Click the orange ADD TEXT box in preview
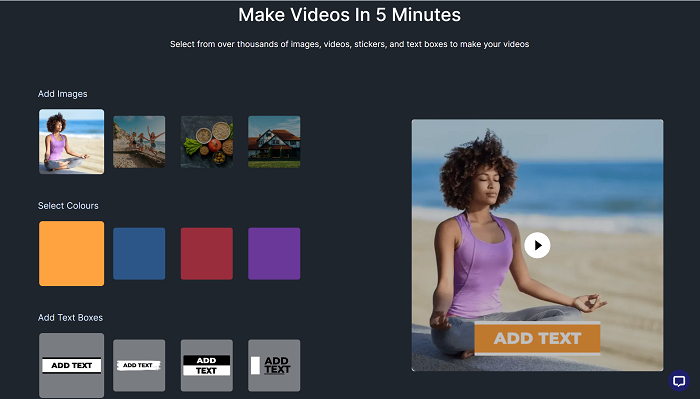 [537, 338]
